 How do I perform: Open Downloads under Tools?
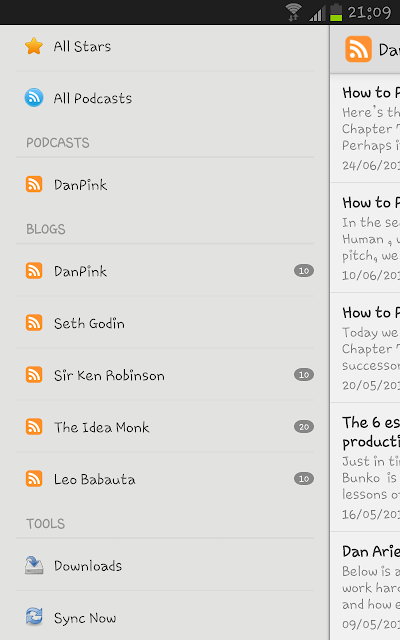(165, 565)
